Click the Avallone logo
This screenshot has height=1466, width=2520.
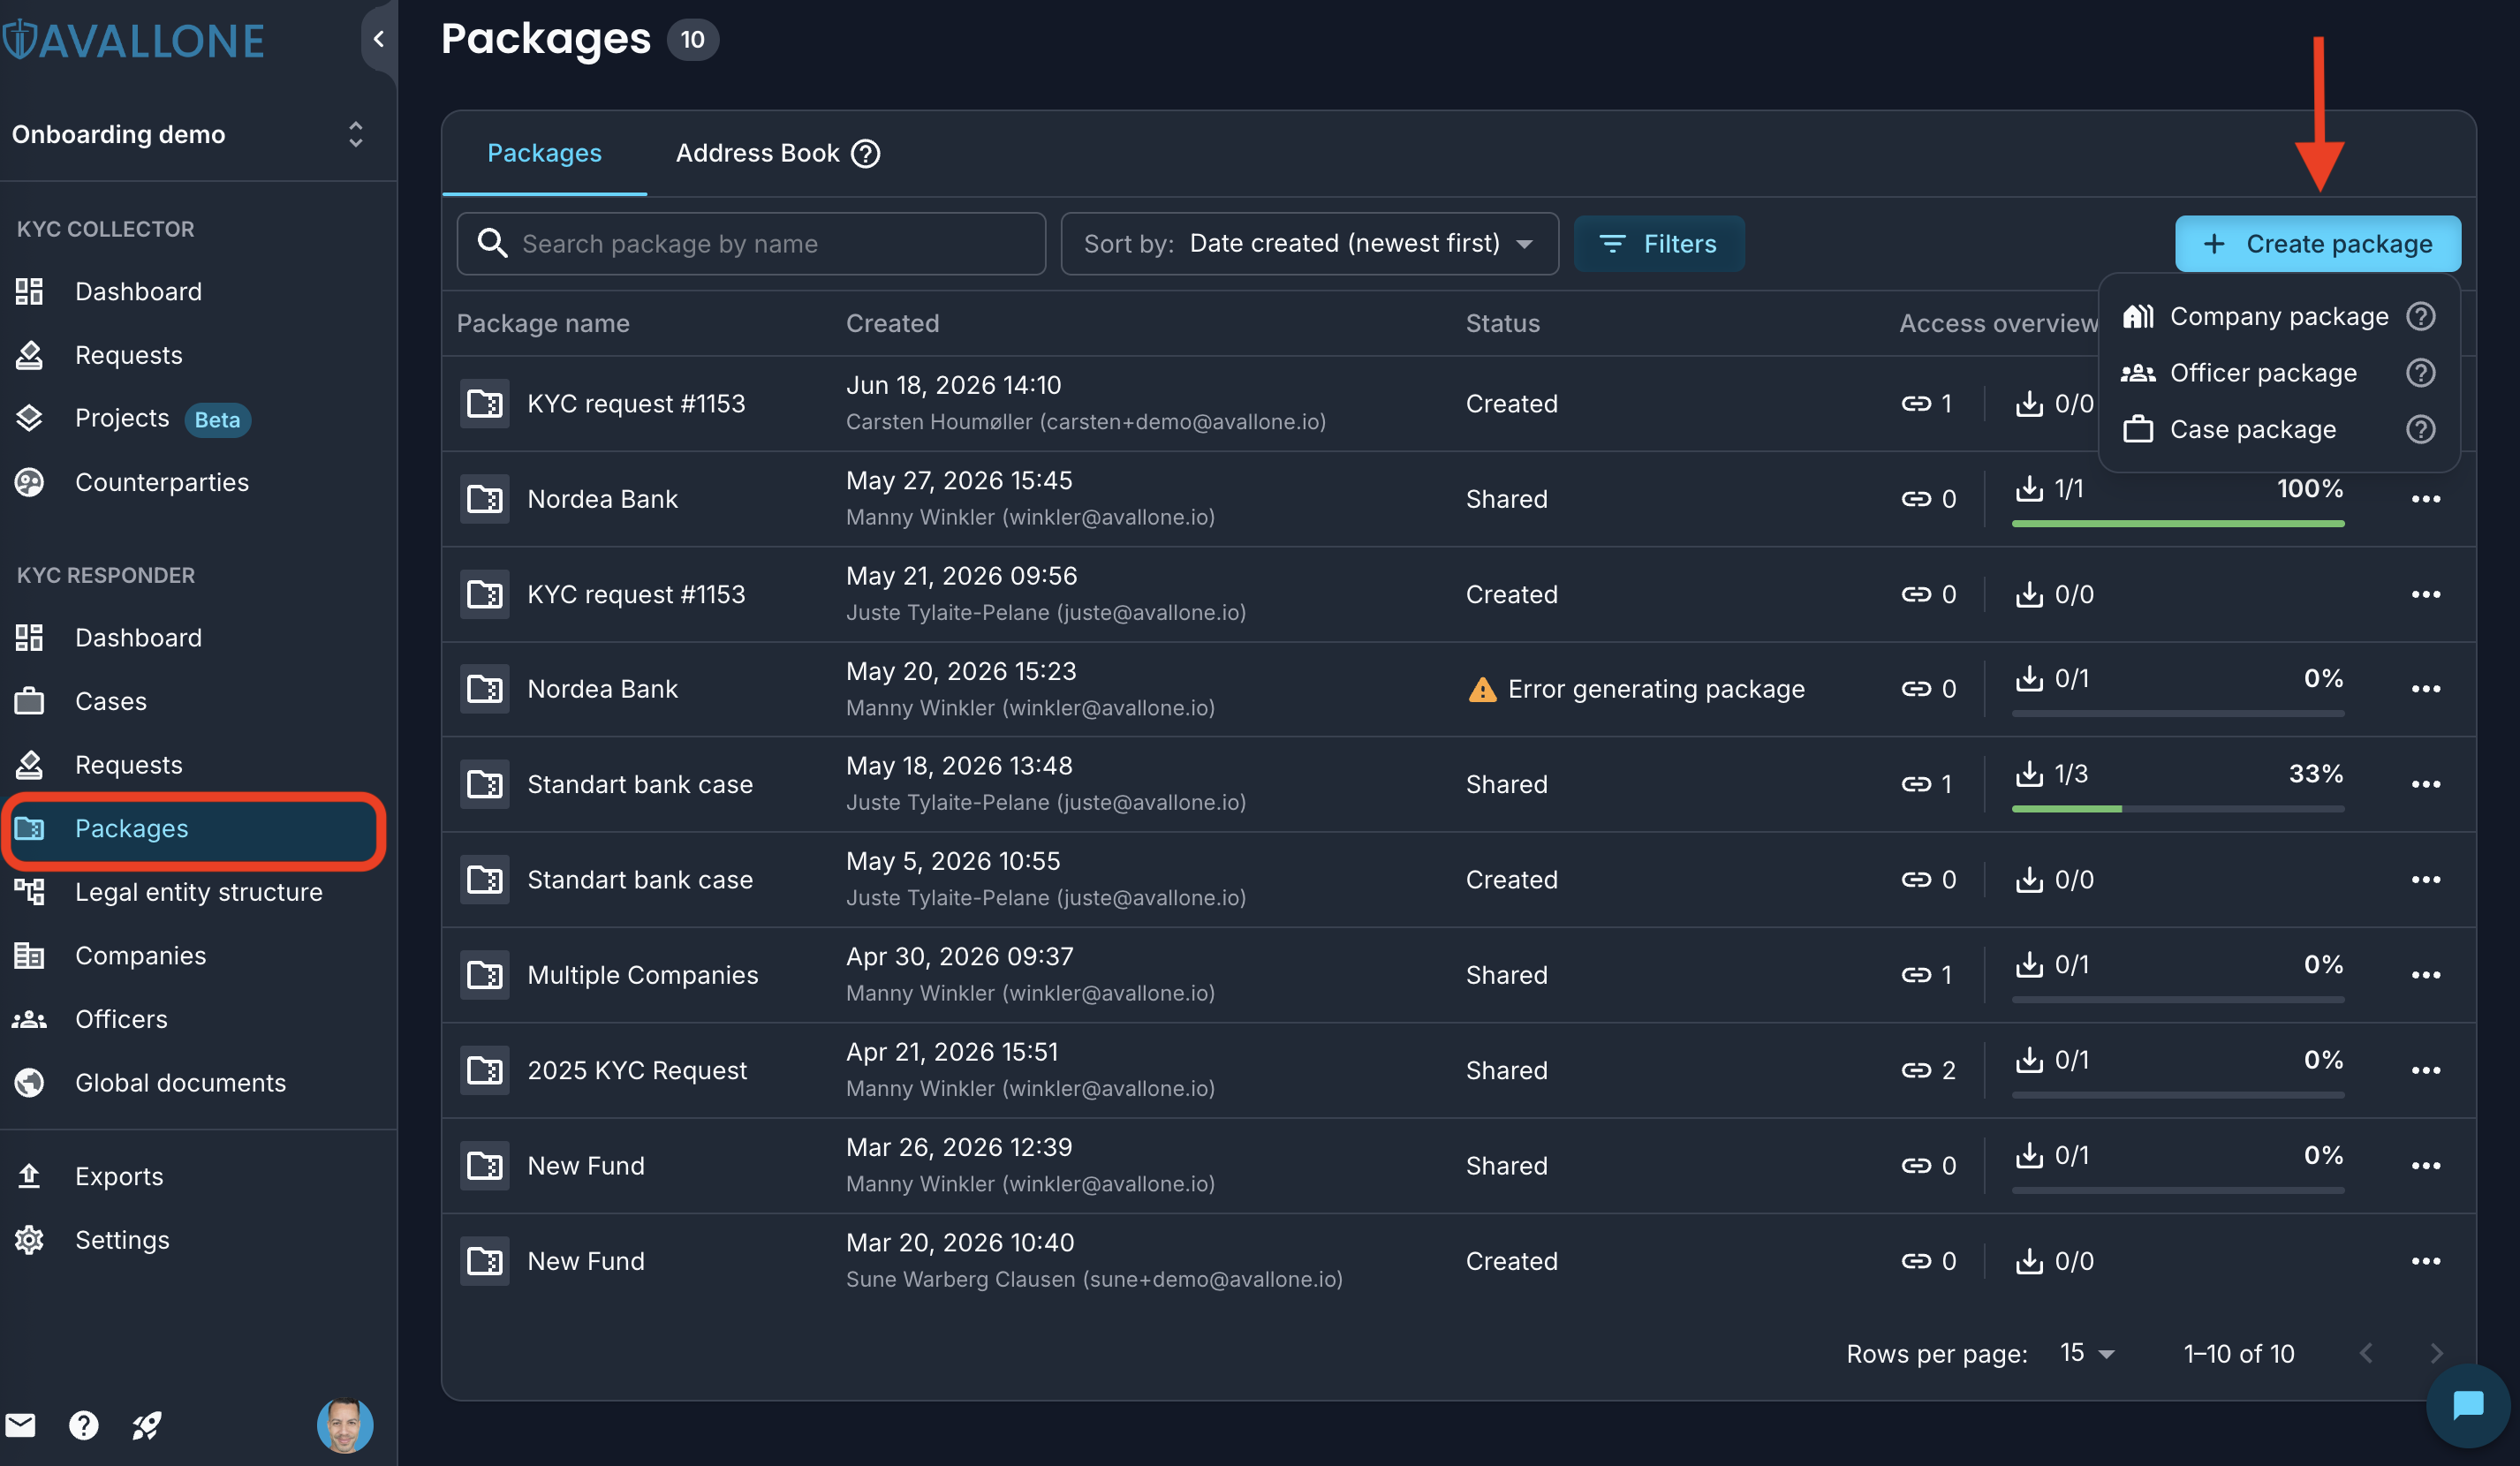tap(133, 40)
